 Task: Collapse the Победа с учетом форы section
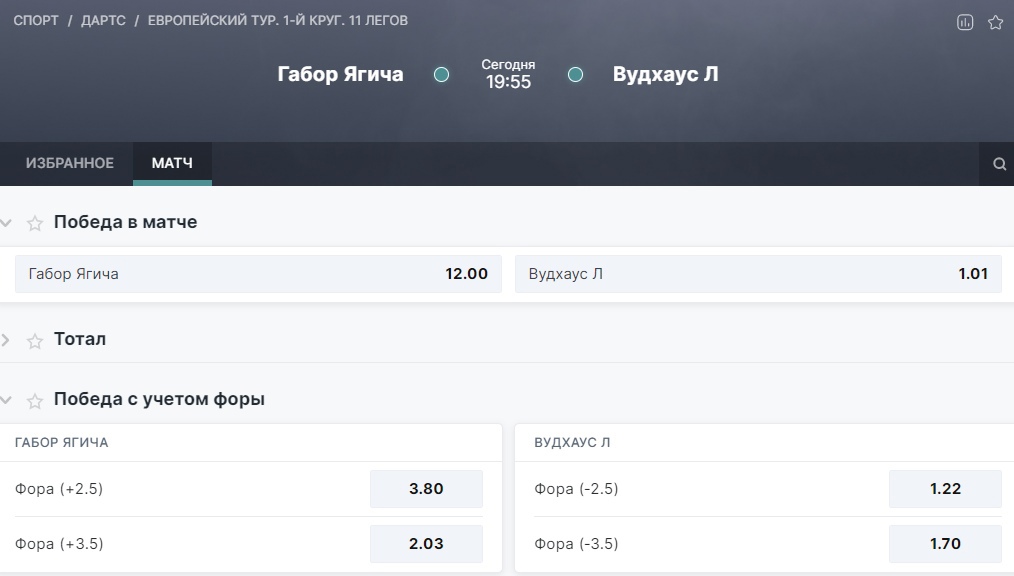point(7,400)
